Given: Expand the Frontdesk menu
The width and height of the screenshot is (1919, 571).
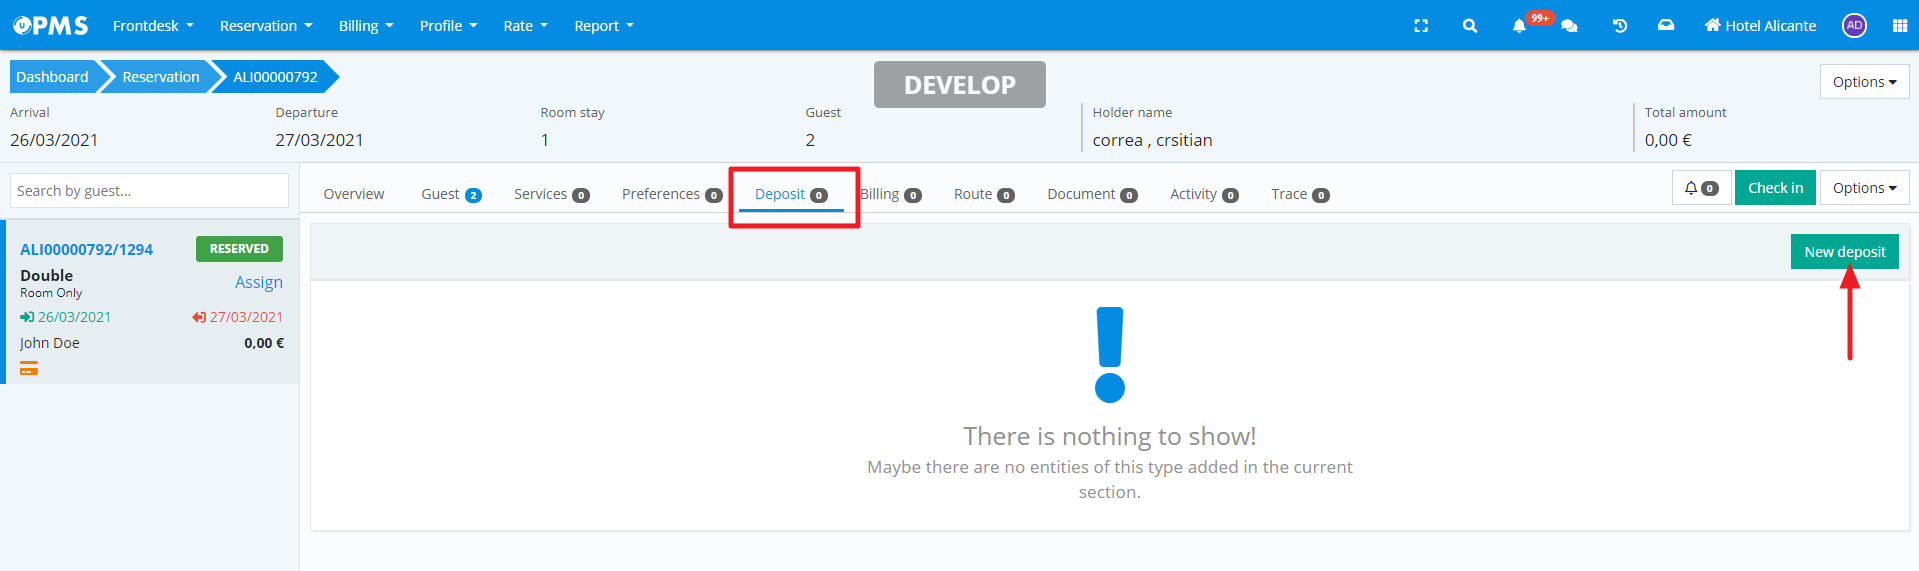Looking at the screenshot, I should [153, 26].
